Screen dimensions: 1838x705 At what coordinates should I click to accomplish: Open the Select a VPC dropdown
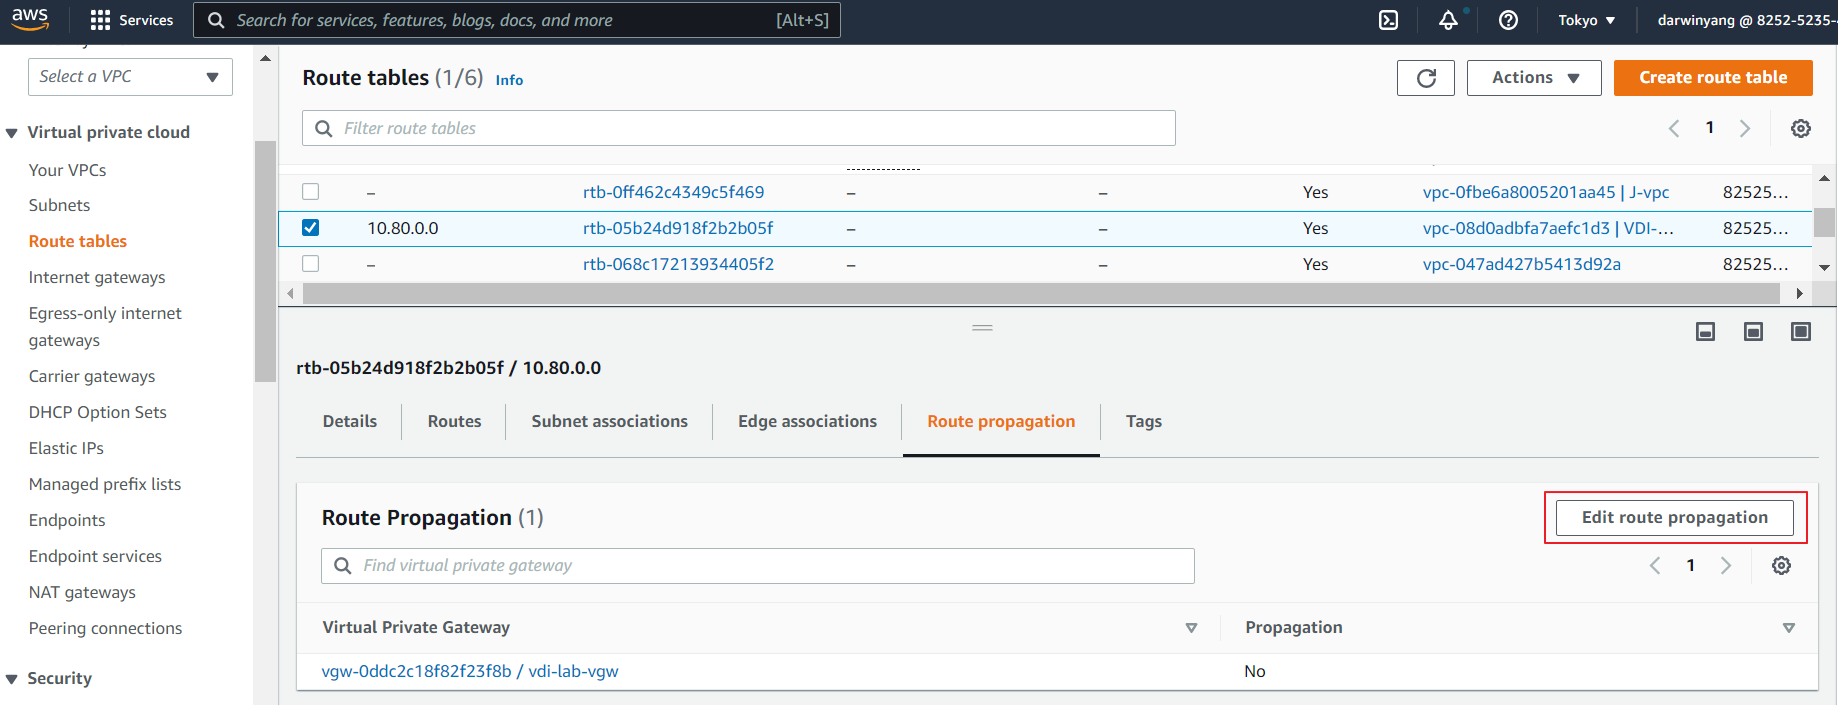130,77
